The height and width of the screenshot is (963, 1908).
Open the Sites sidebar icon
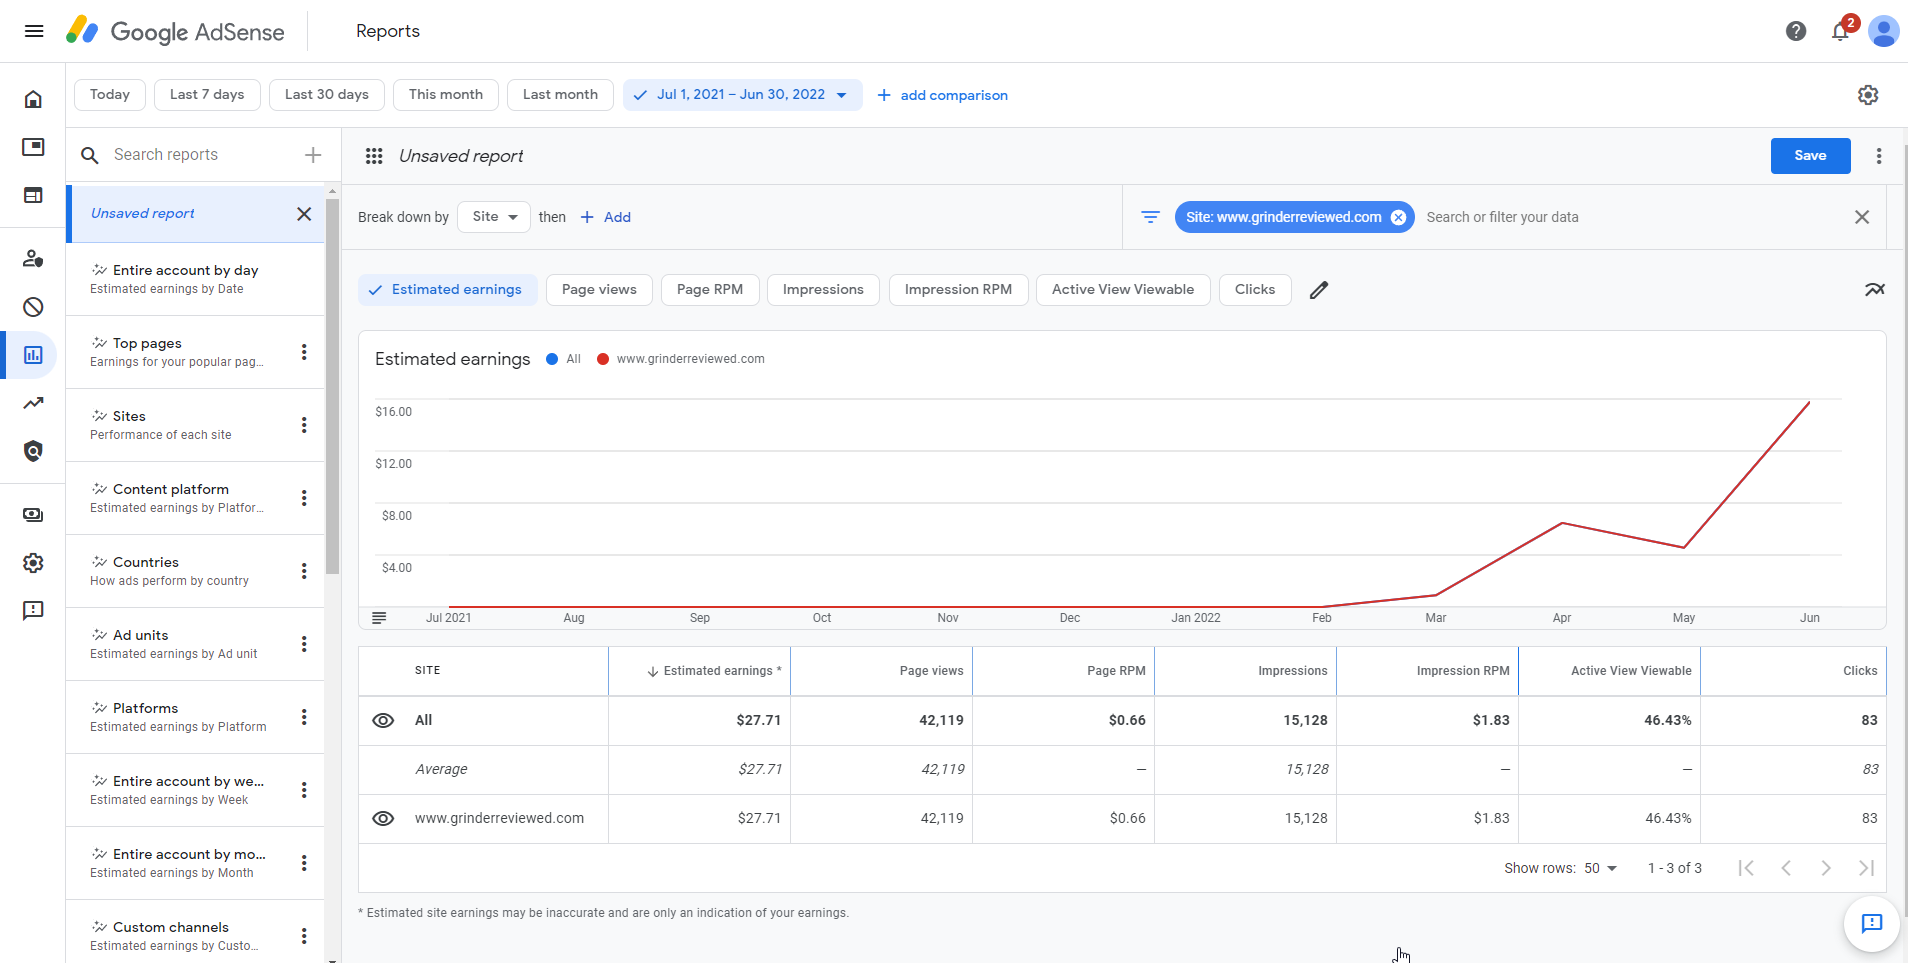click(x=33, y=195)
